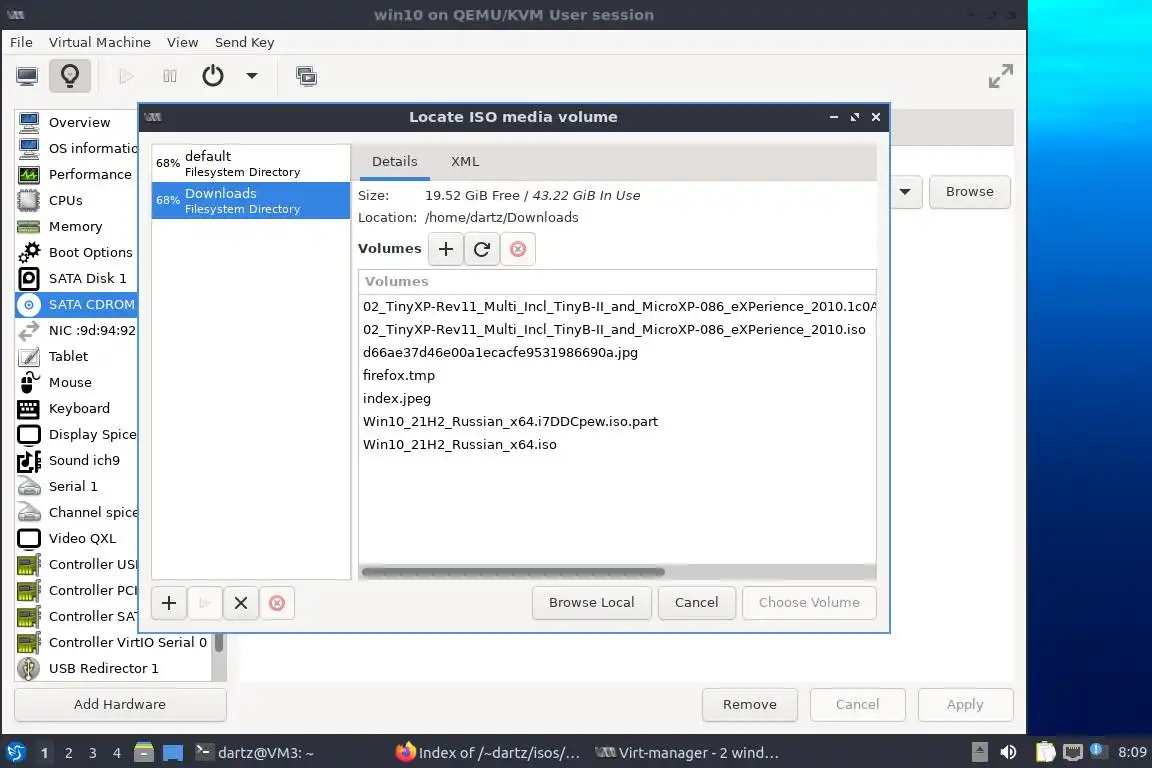
Task: Select d66ae37d46e00a1ecacfe9531986690a.jpg volume
Action: click(617, 353)
